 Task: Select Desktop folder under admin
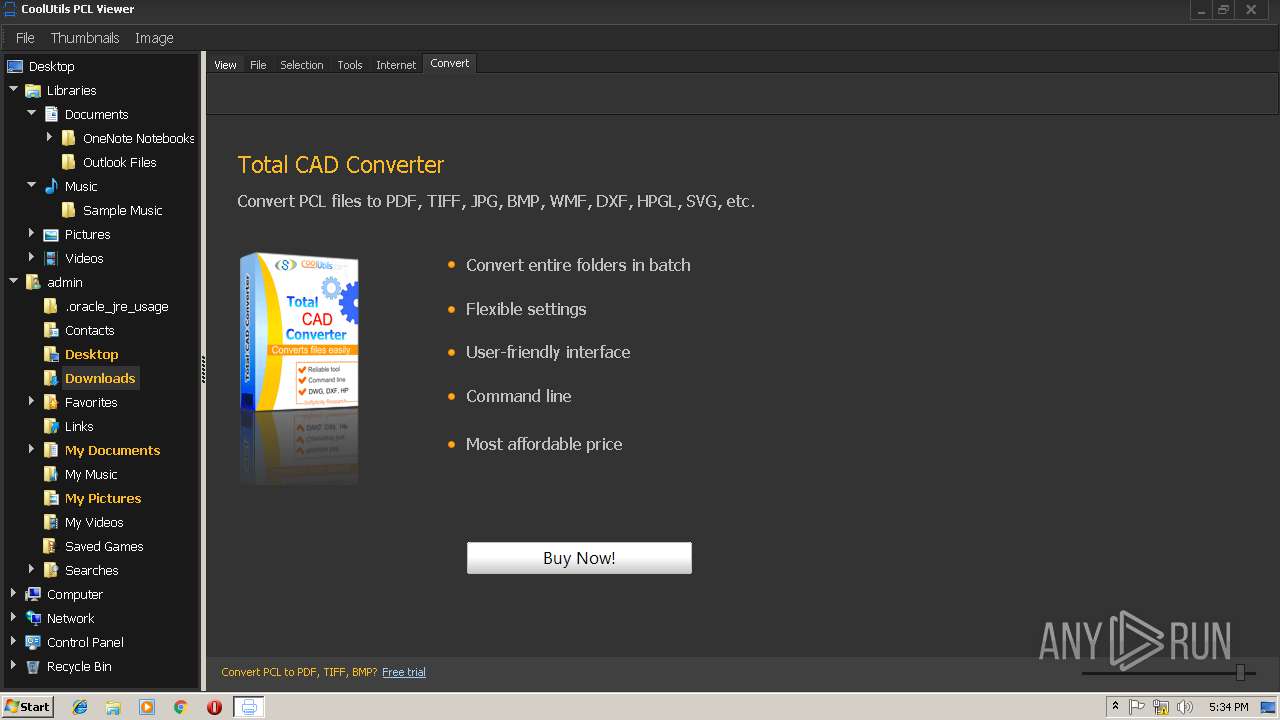click(x=91, y=354)
